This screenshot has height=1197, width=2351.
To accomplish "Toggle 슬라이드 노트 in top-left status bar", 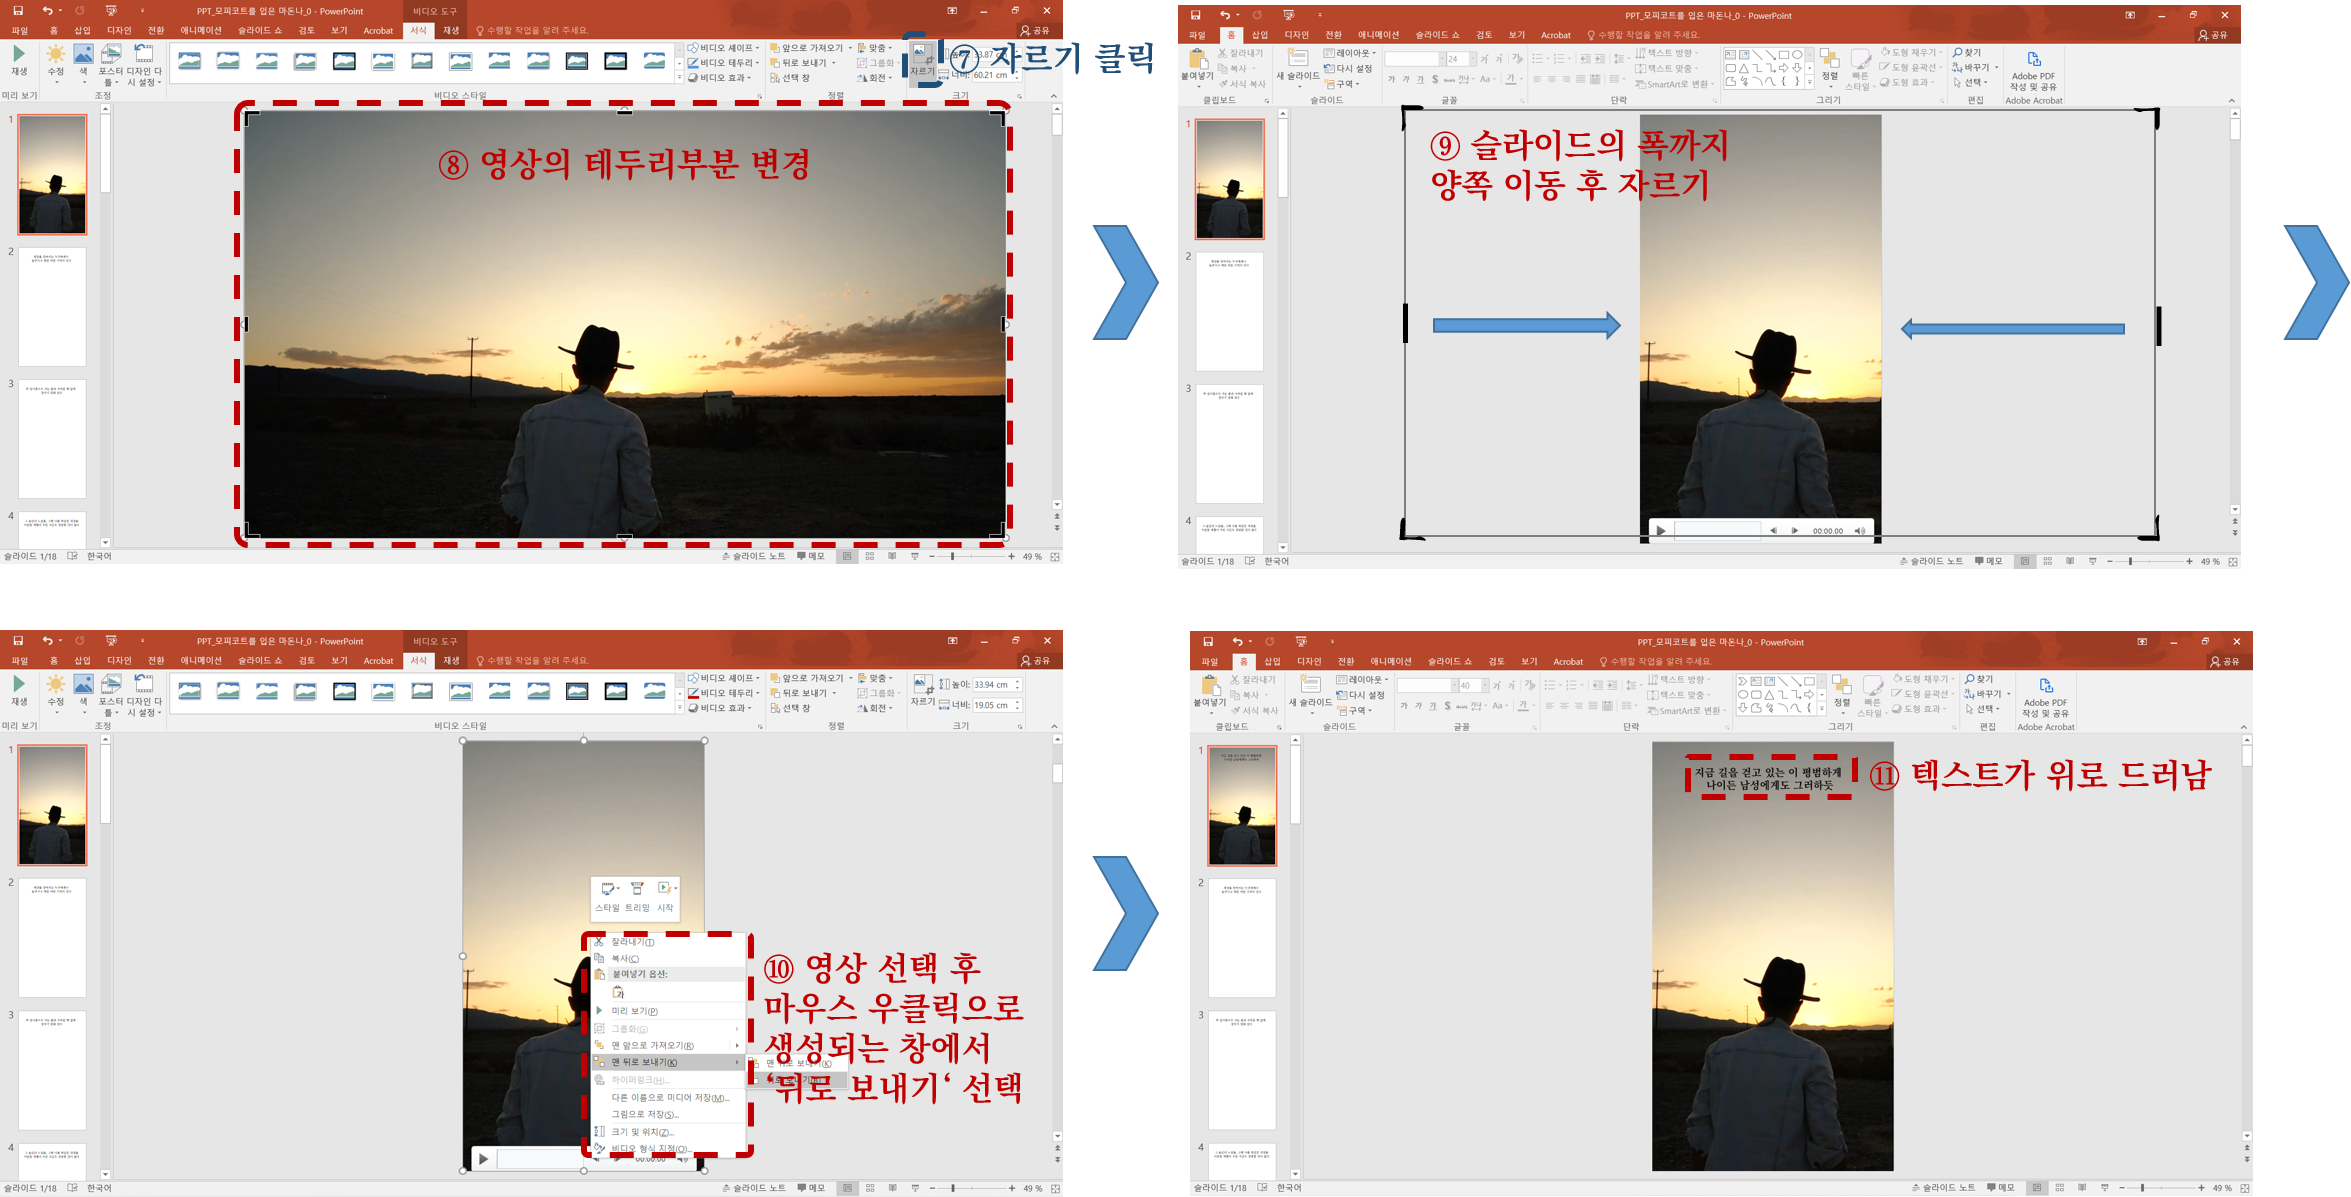I will pos(754,556).
